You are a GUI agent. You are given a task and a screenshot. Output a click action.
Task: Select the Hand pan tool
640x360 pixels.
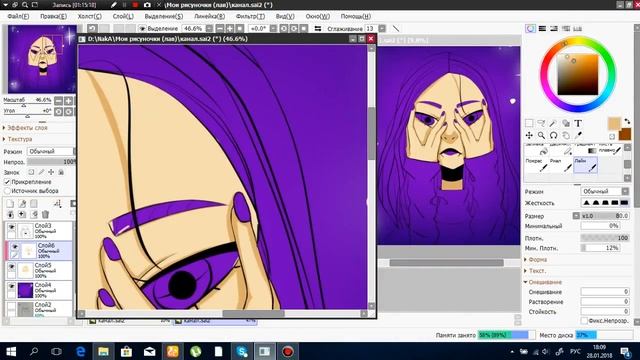566,135
